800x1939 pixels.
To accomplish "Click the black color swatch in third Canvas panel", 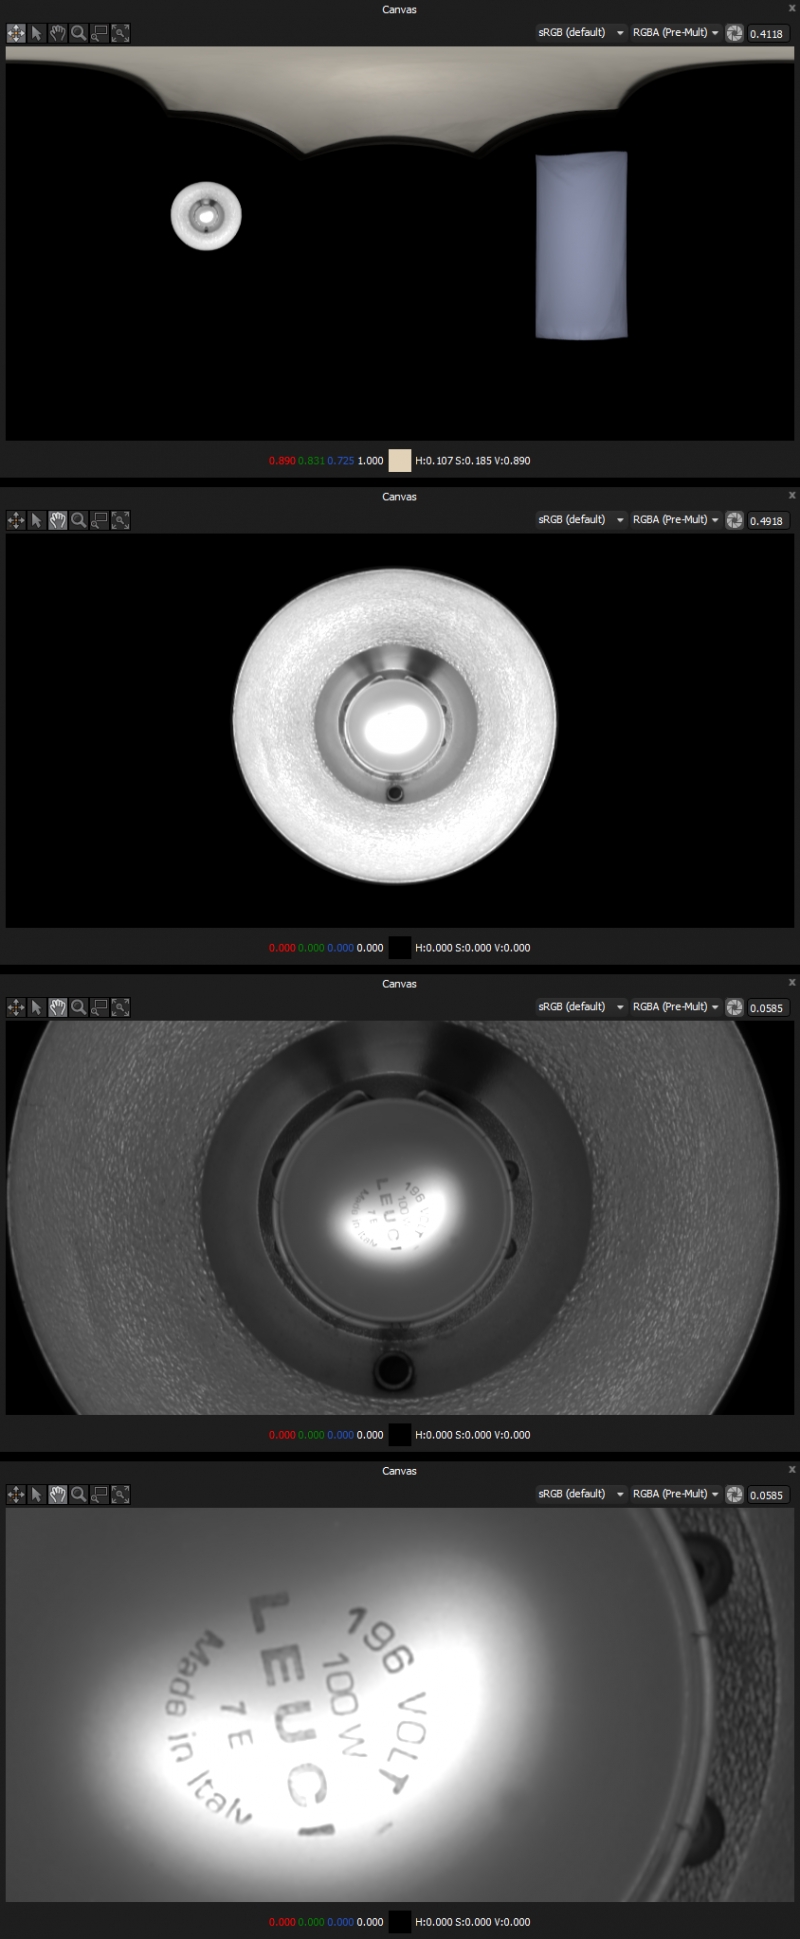I will (399, 1434).
